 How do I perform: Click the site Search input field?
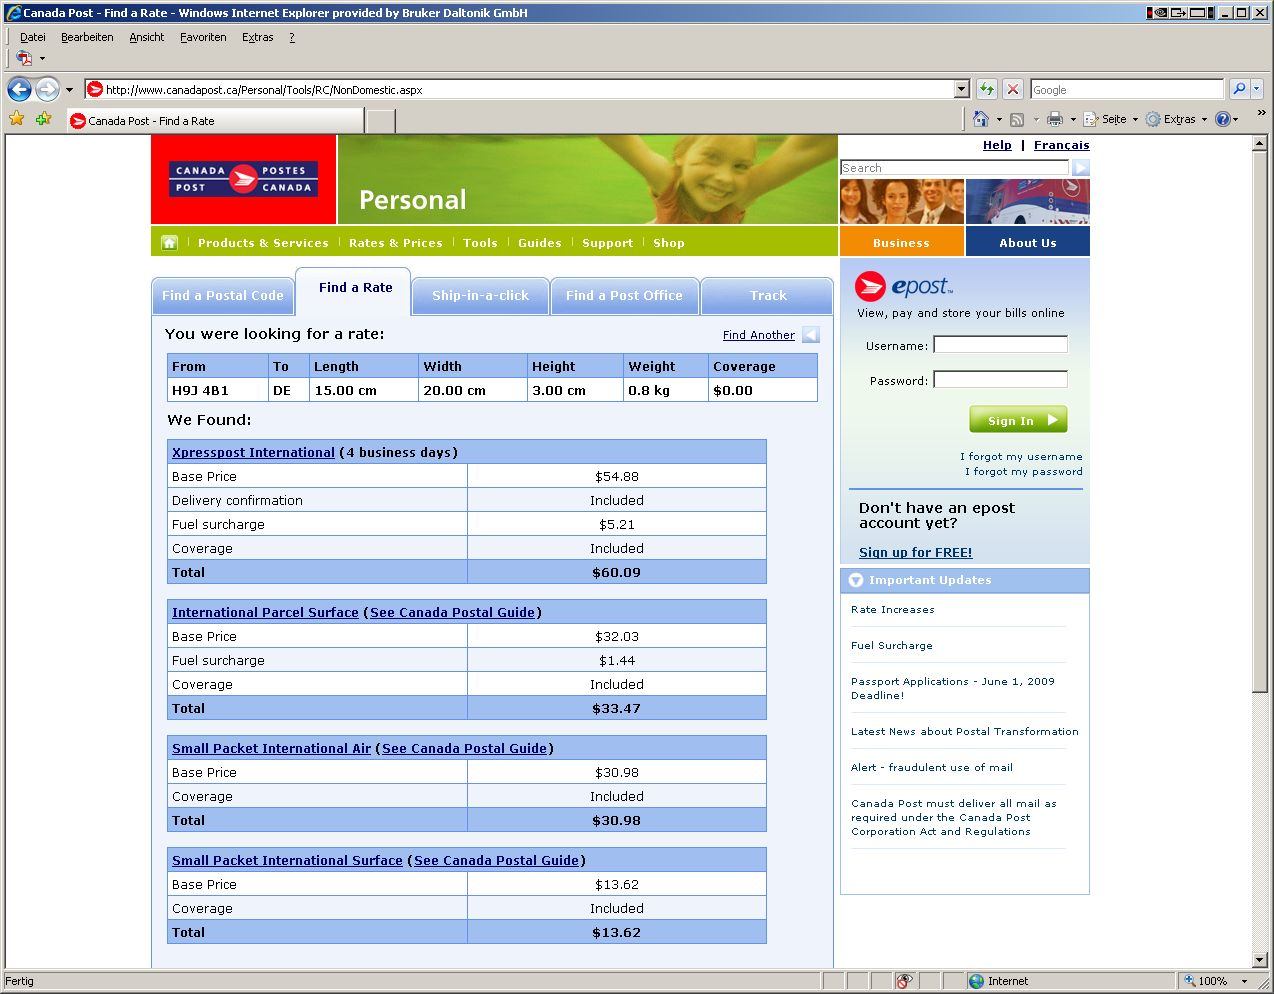(954, 168)
